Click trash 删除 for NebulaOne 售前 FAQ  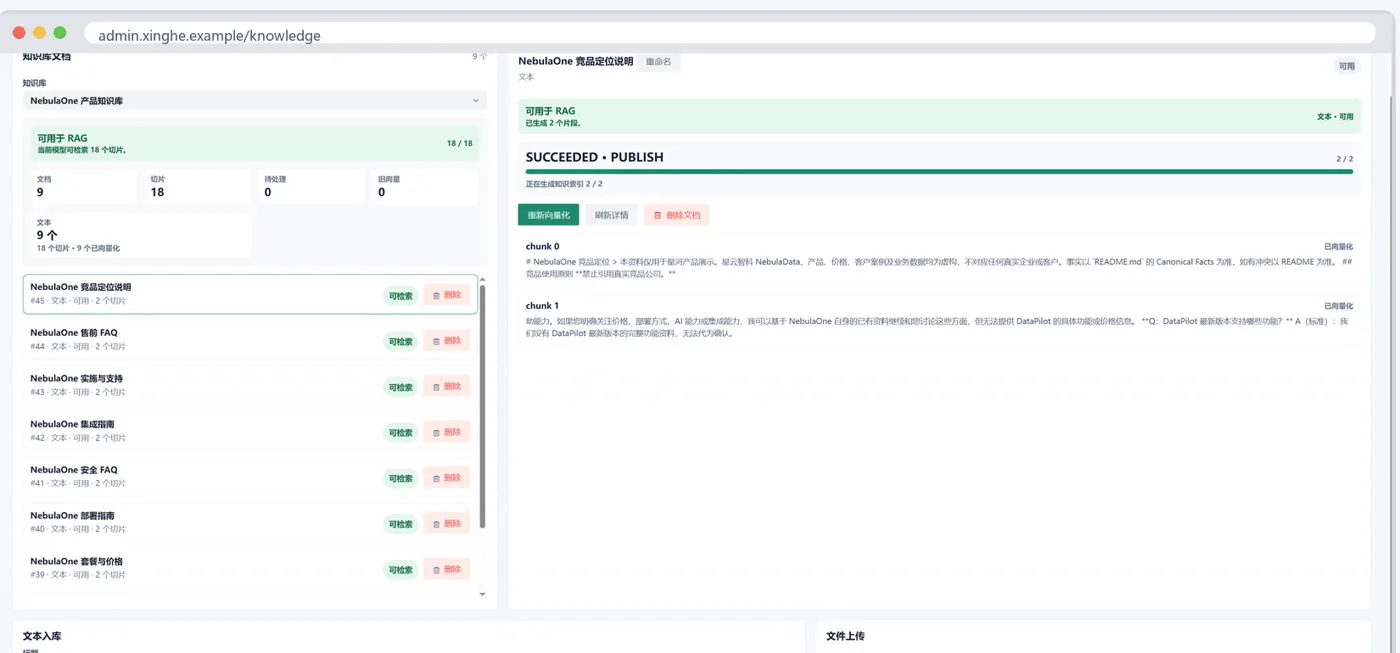click(x=446, y=341)
